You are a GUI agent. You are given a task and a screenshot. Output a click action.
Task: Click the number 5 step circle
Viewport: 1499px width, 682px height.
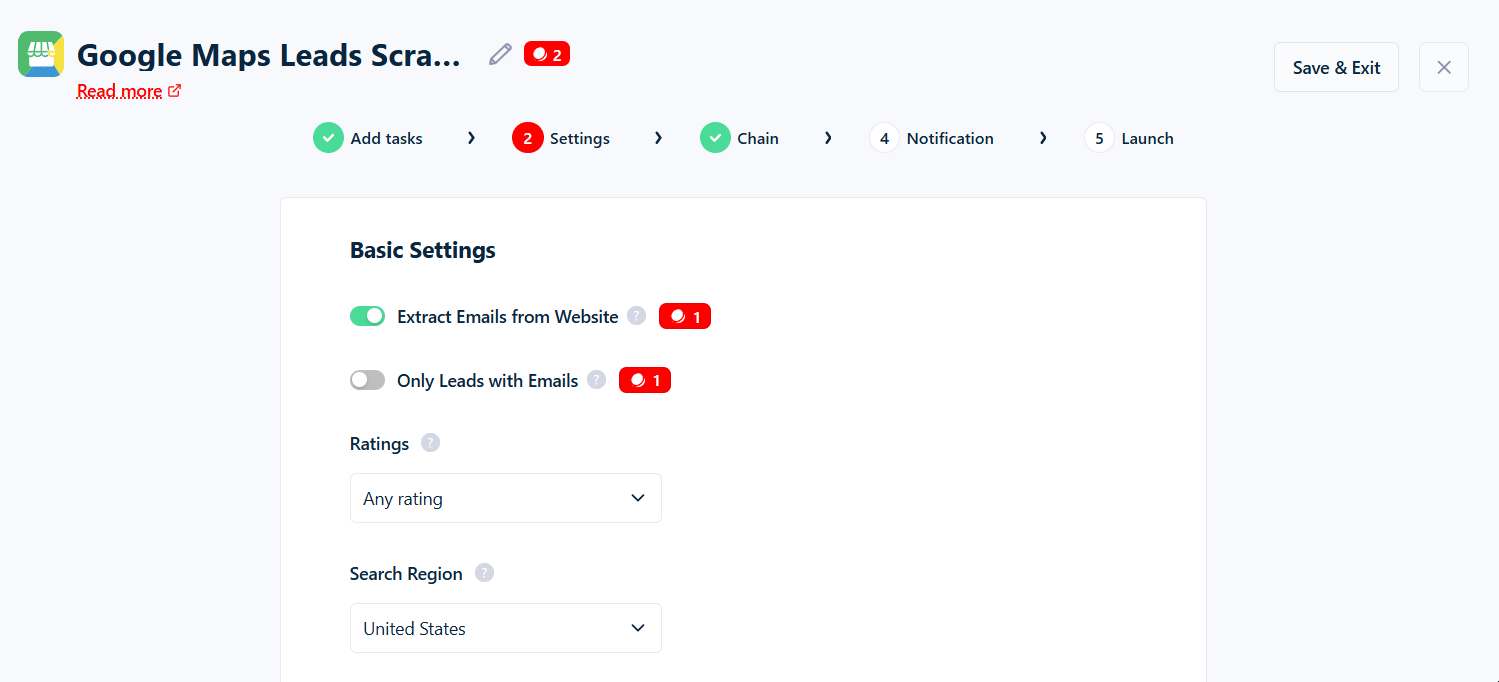pos(1099,138)
